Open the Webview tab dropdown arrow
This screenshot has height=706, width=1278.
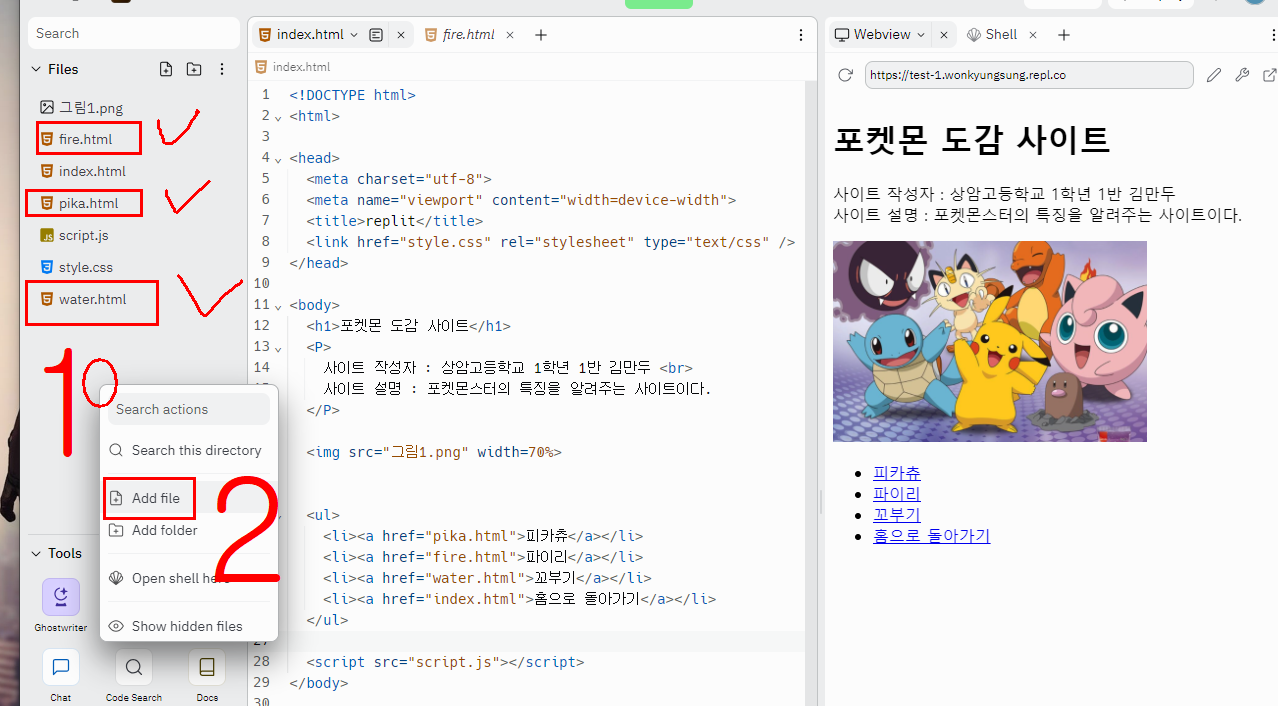920,34
